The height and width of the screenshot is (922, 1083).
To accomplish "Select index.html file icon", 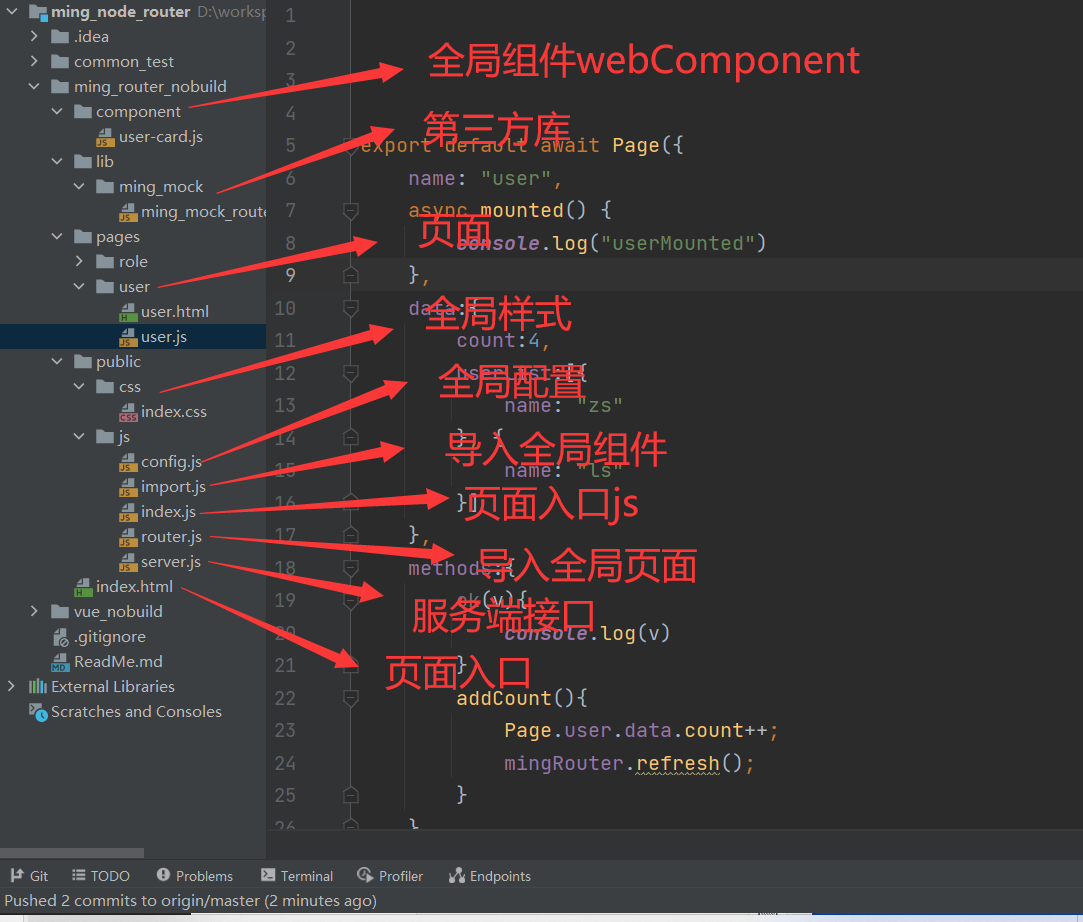I will pyautogui.click(x=83, y=587).
